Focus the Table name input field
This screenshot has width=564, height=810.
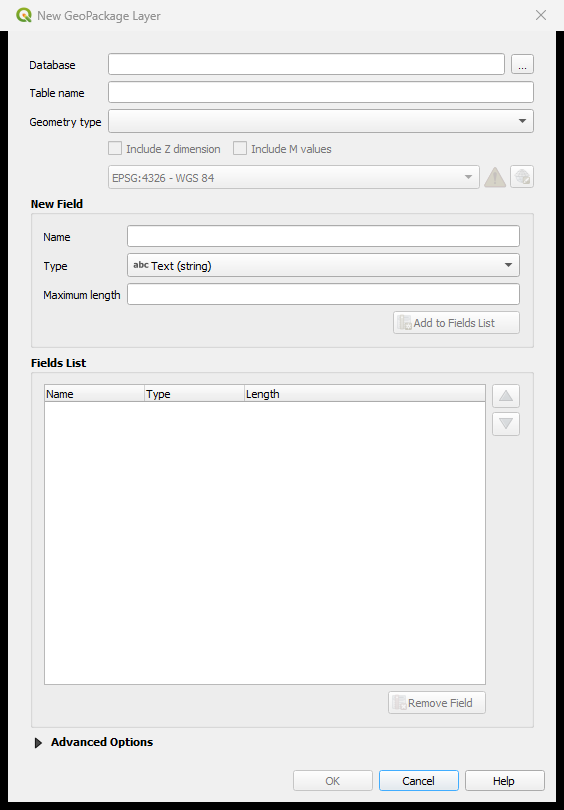[x=321, y=92]
